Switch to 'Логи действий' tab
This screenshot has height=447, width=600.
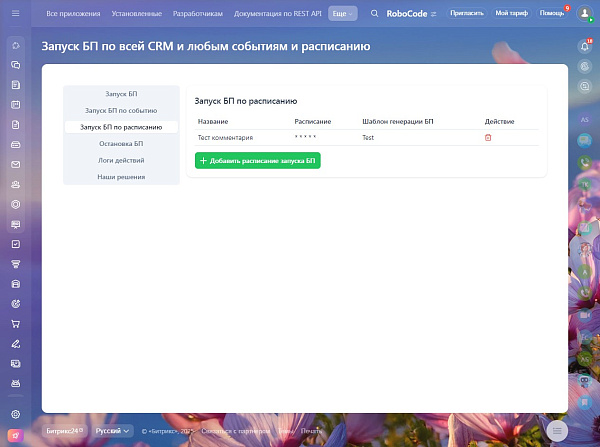[x=121, y=160]
